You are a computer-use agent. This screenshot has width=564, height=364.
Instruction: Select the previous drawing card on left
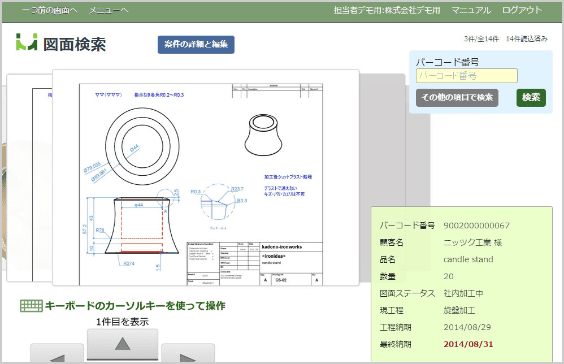click(x=29, y=178)
